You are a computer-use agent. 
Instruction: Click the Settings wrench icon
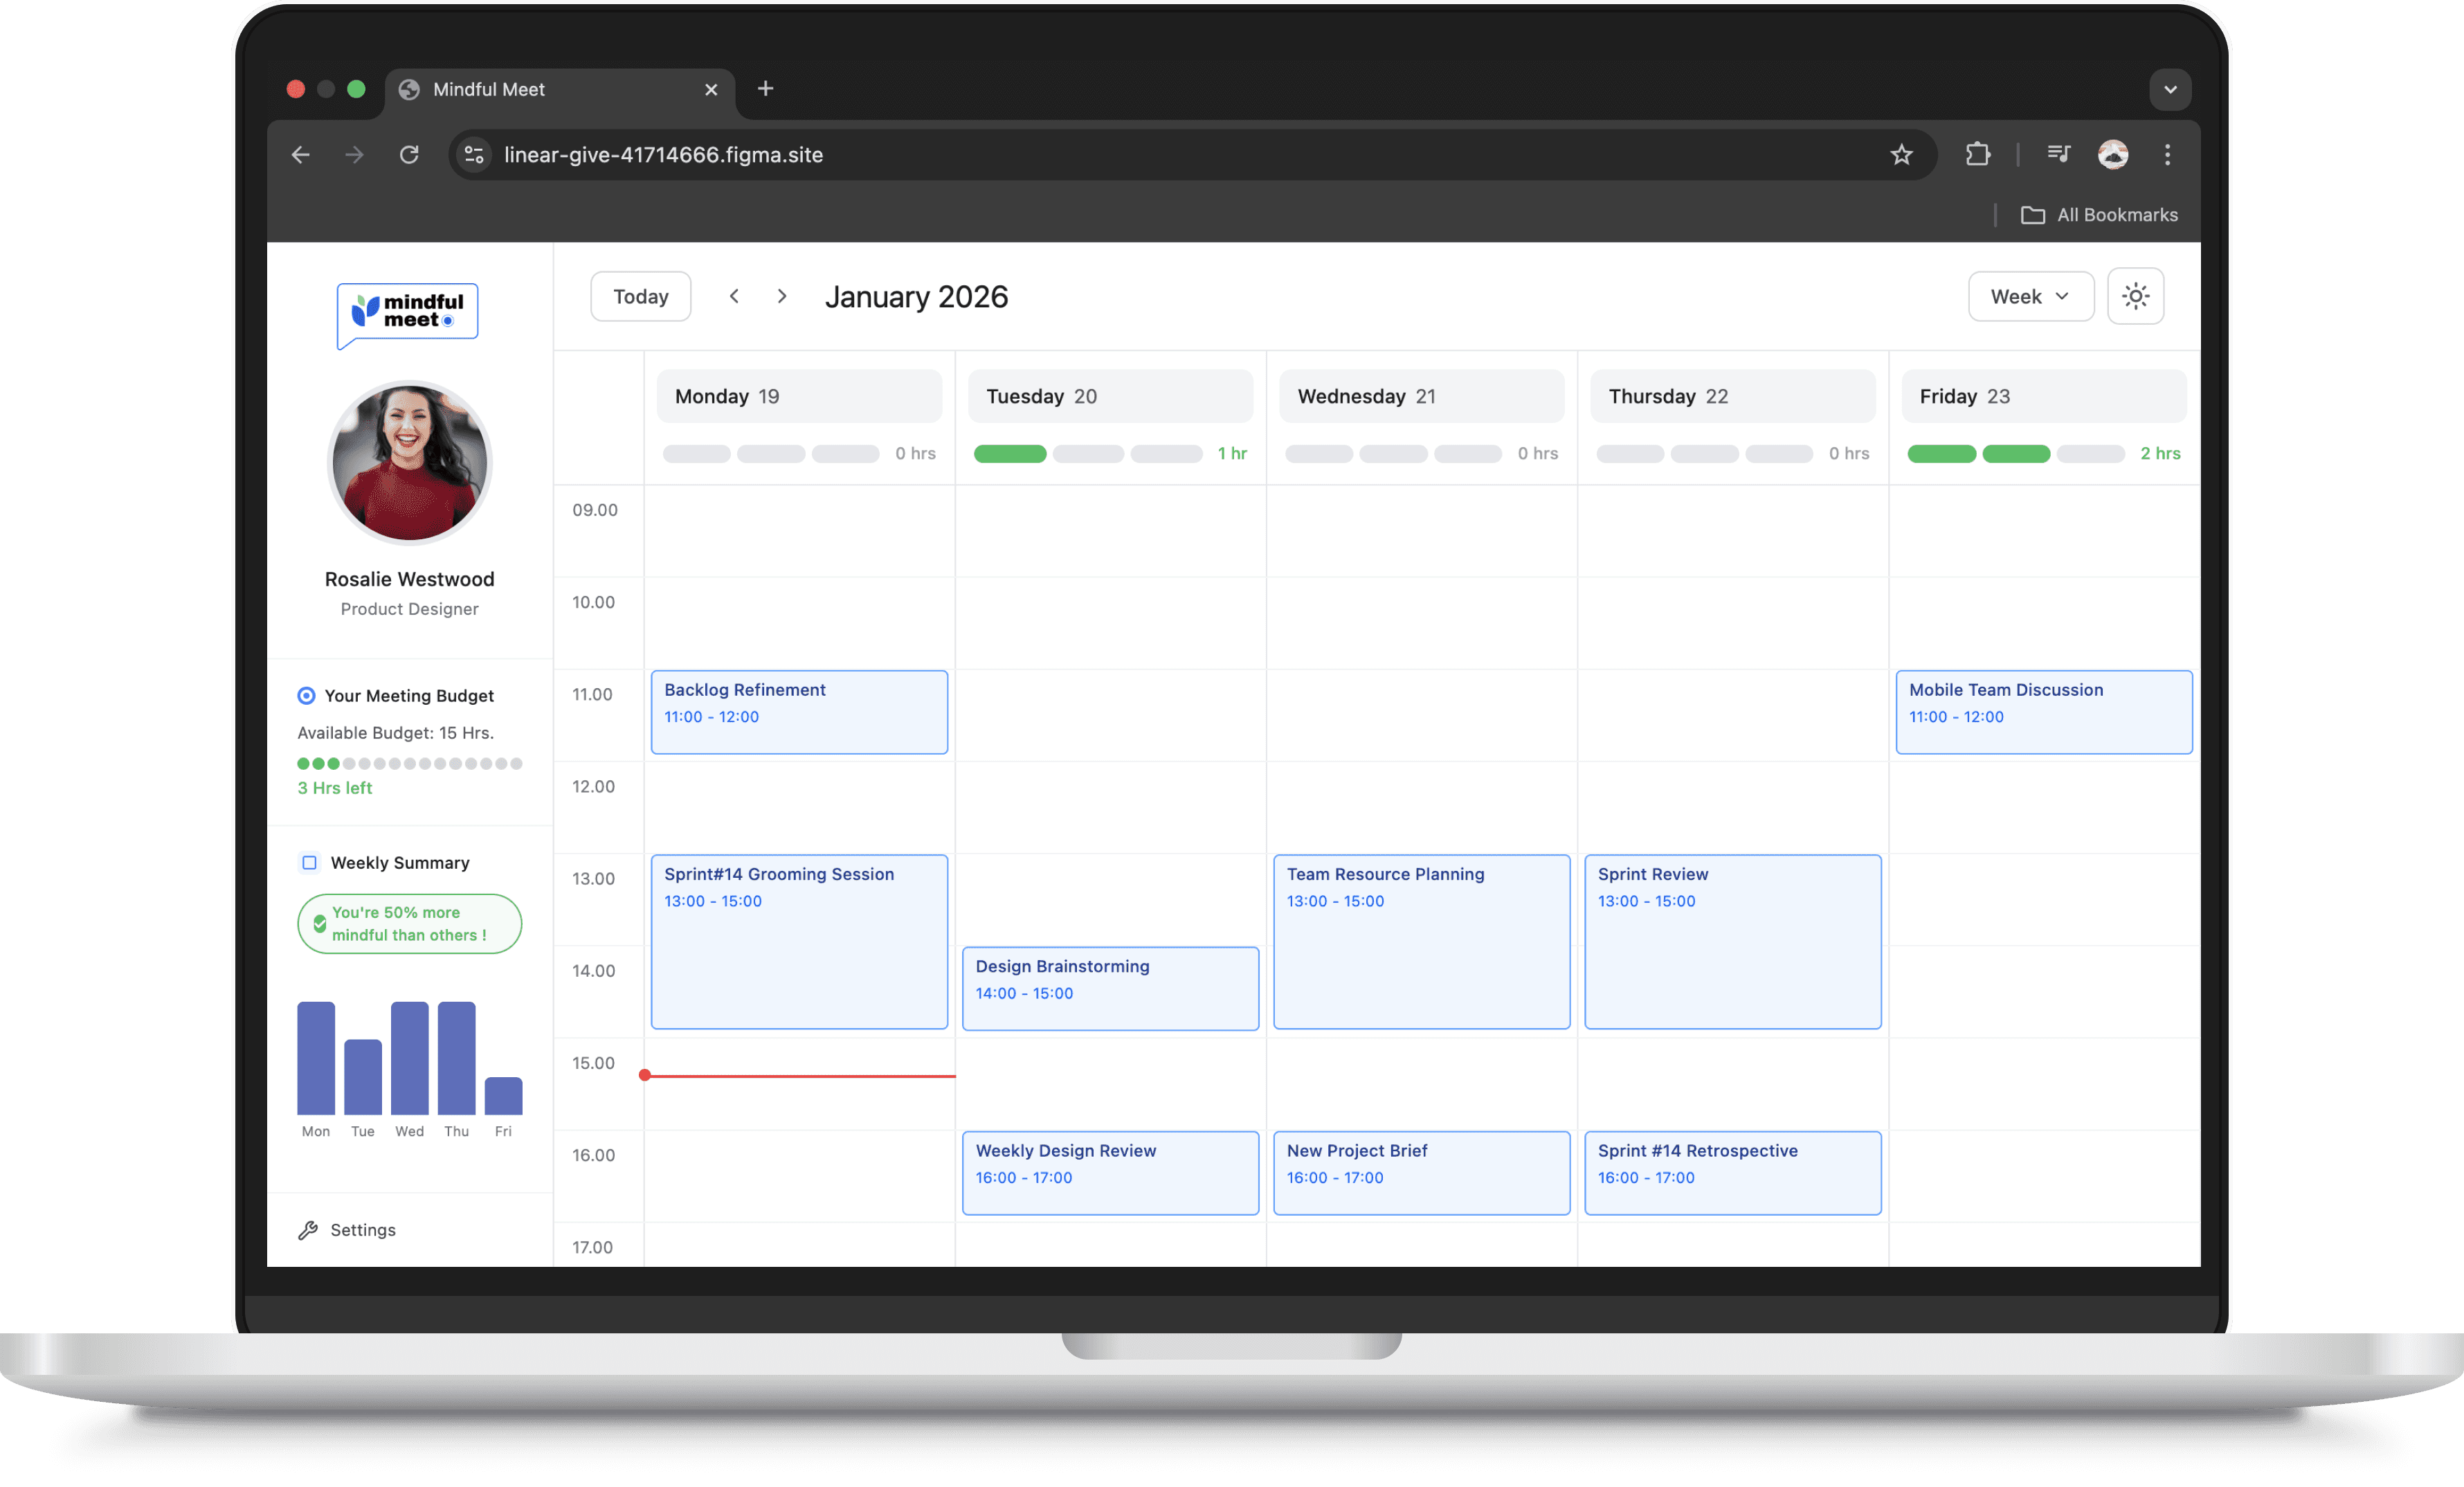tap(308, 1230)
